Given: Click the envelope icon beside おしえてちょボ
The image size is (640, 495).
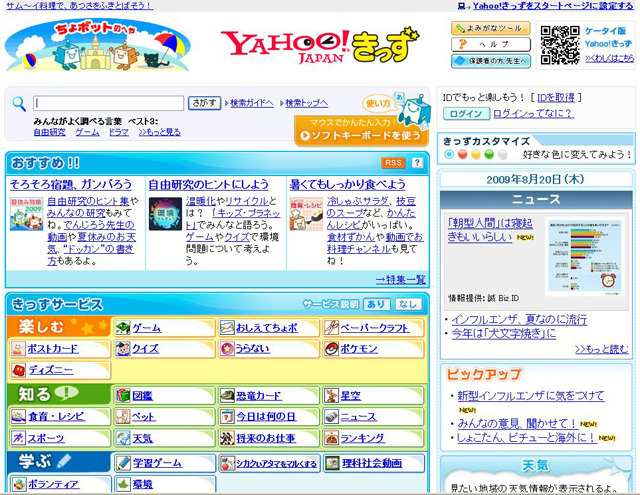Looking at the screenshot, I should point(227,328).
